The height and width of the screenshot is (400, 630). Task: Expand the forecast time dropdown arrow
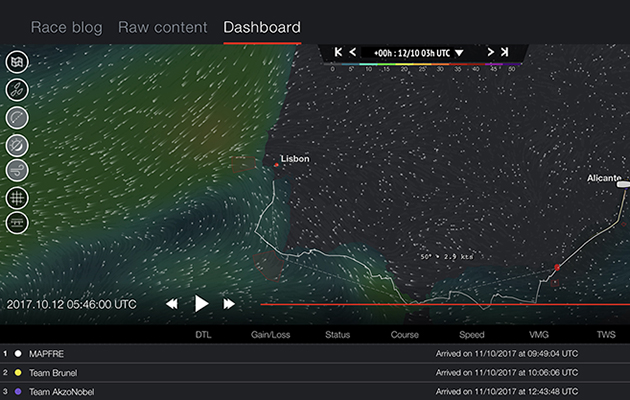coord(459,53)
